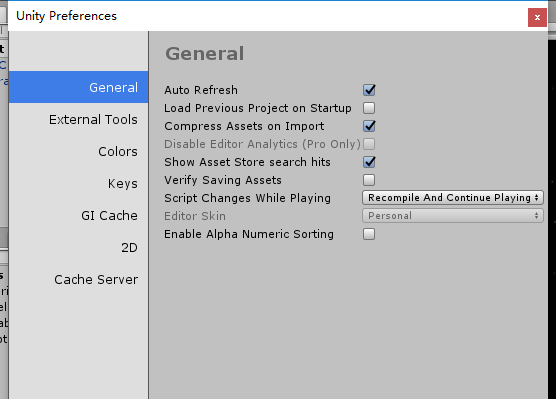The width and height of the screenshot is (556, 399).
Task: Click the Auto Refresh label
Action: click(201, 90)
